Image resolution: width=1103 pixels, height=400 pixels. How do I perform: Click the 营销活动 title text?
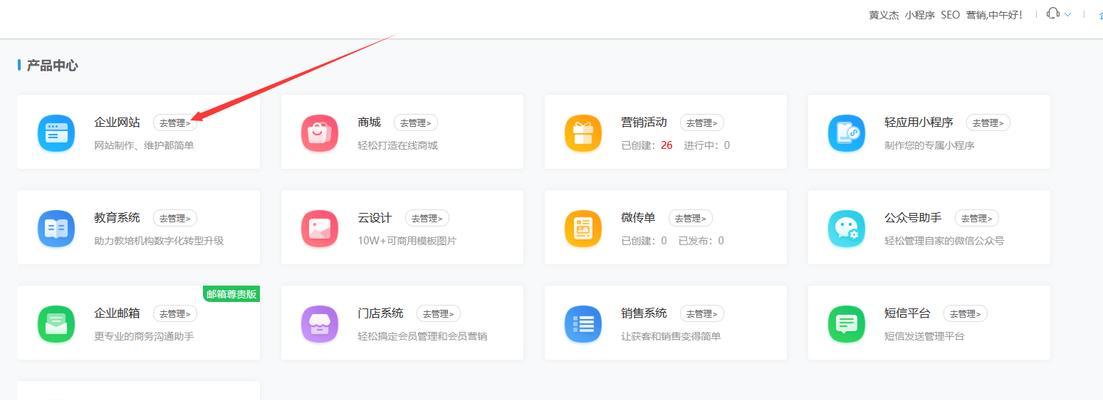tap(644, 122)
